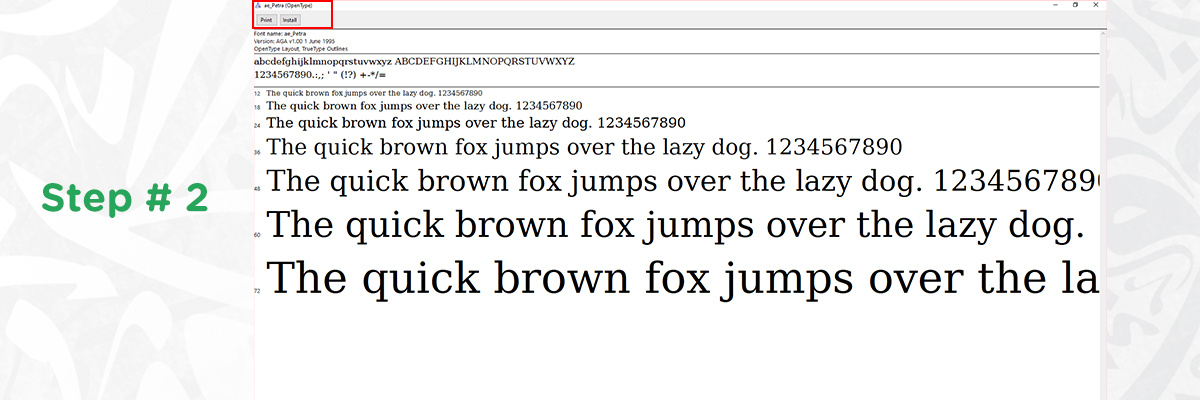Click the green 'Step # 2' heading
This screenshot has width=1200, height=400.
click(x=125, y=199)
